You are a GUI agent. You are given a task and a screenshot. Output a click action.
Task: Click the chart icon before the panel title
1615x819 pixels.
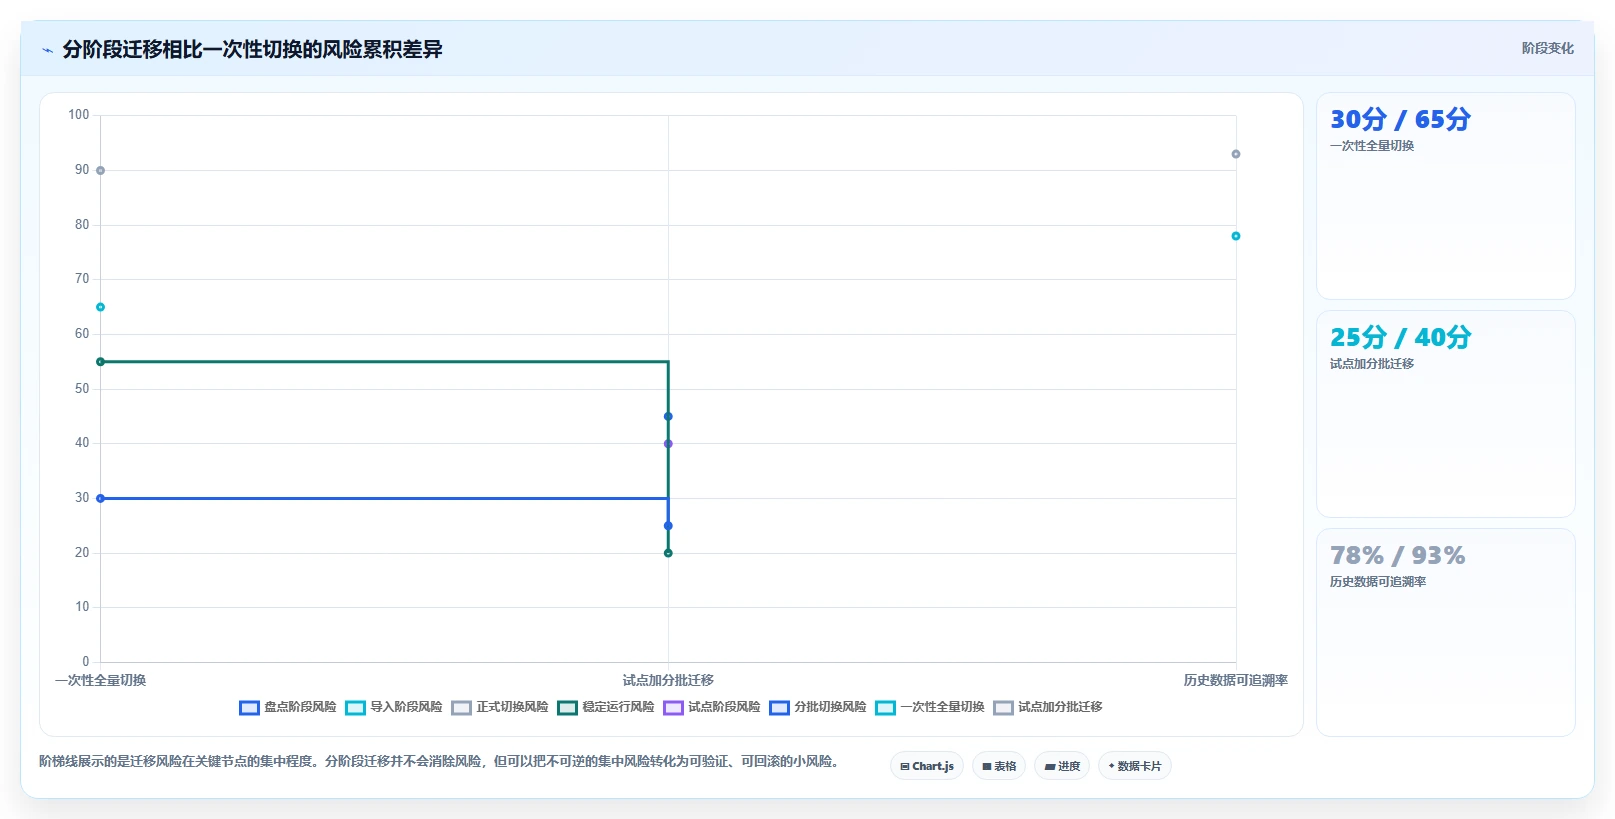[x=47, y=50]
